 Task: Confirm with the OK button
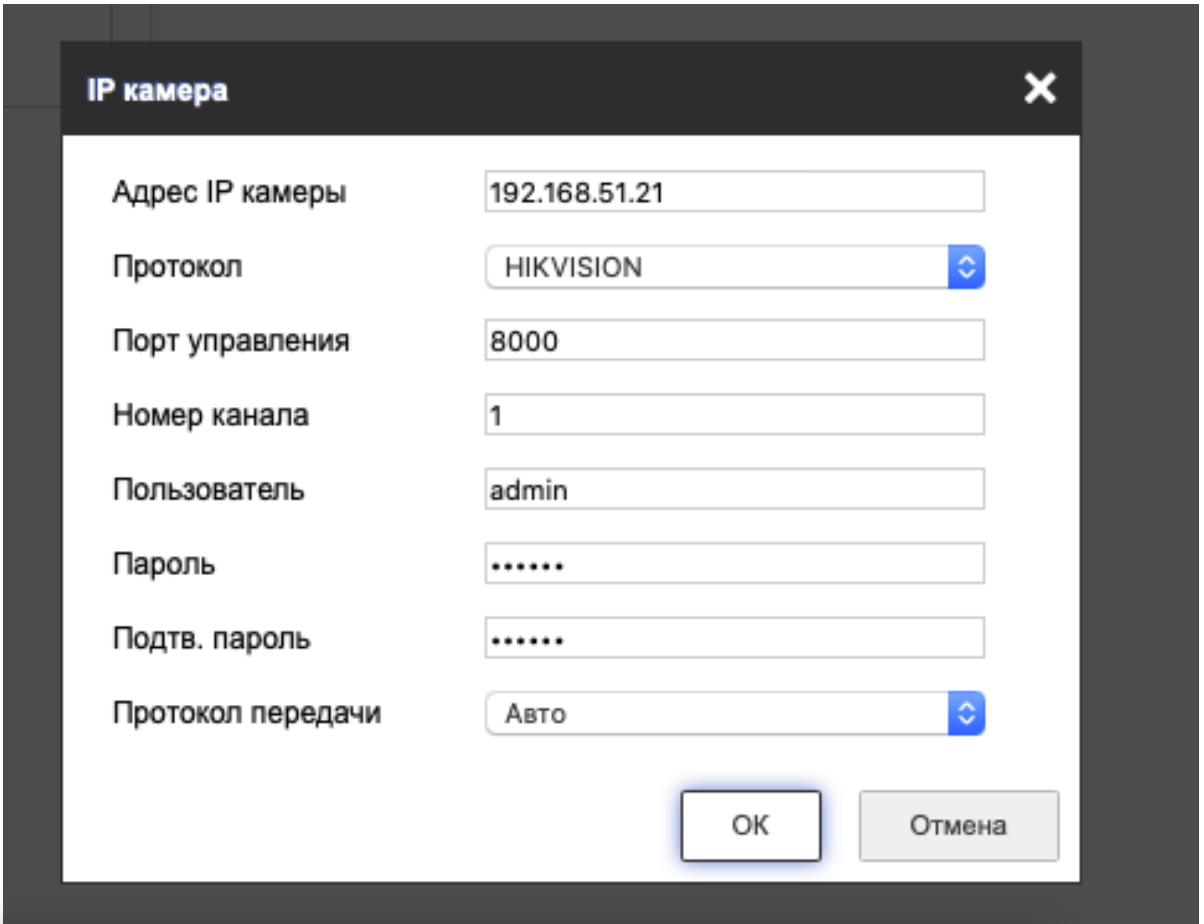[751, 826]
